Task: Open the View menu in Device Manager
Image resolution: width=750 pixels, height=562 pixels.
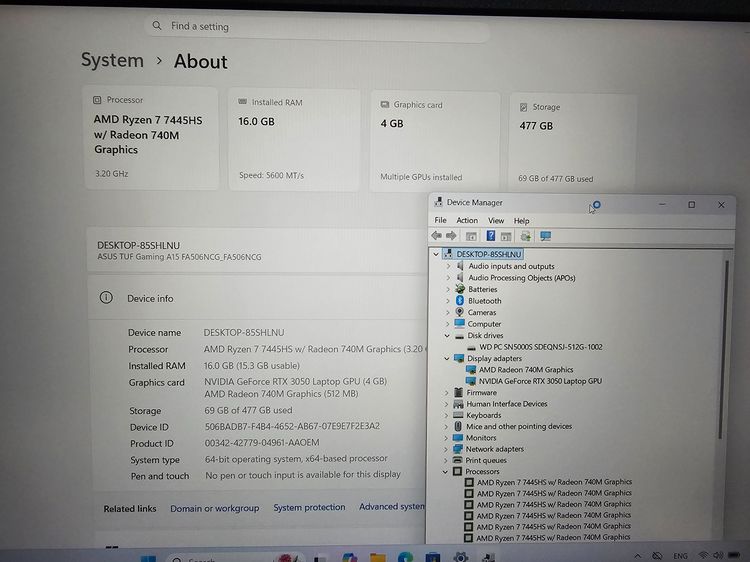Action: click(x=496, y=220)
